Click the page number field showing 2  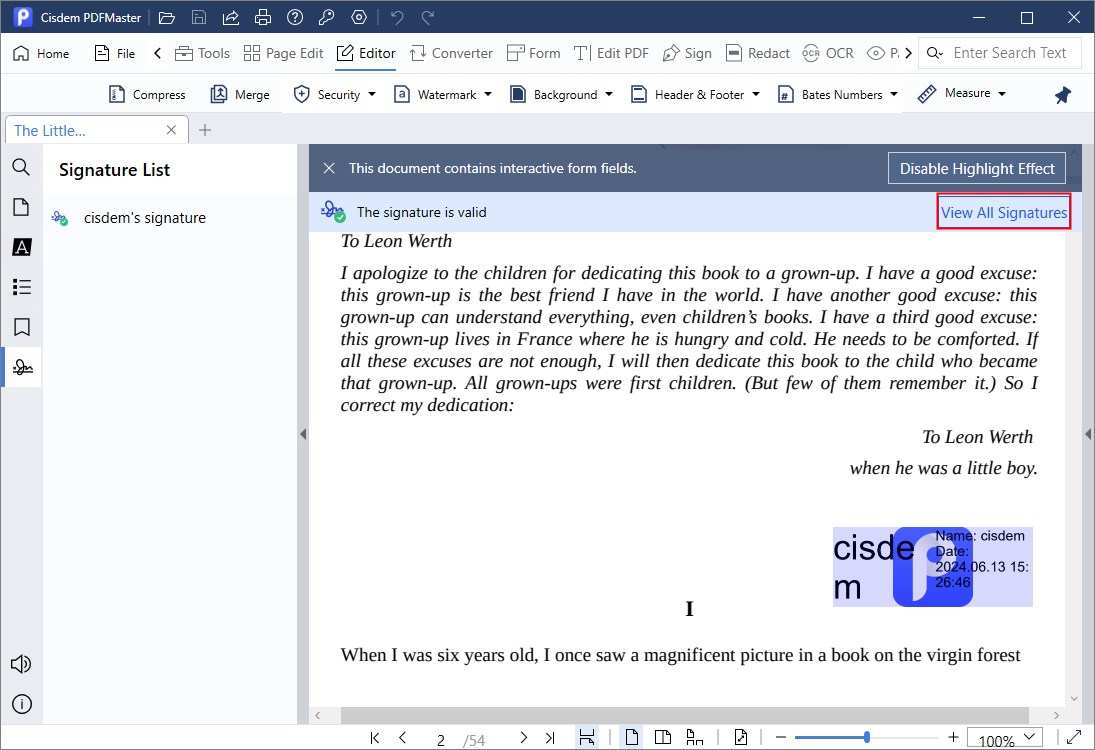[441, 740]
